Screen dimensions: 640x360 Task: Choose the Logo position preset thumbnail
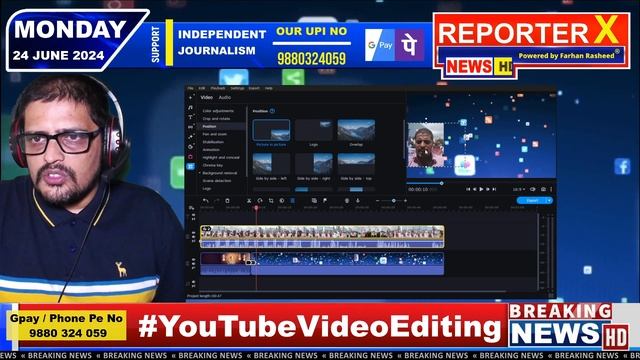(313, 130)
